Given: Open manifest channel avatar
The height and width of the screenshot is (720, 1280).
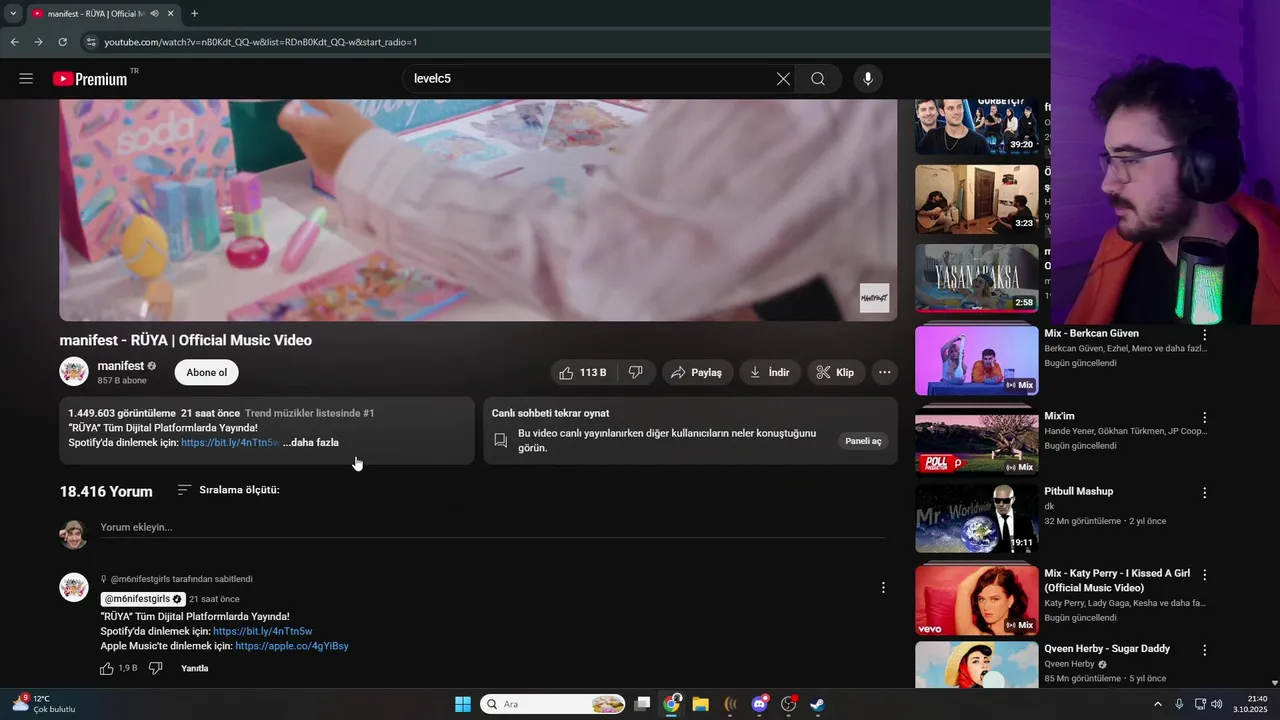Looking at the screenshot, I should coord(74,372).
